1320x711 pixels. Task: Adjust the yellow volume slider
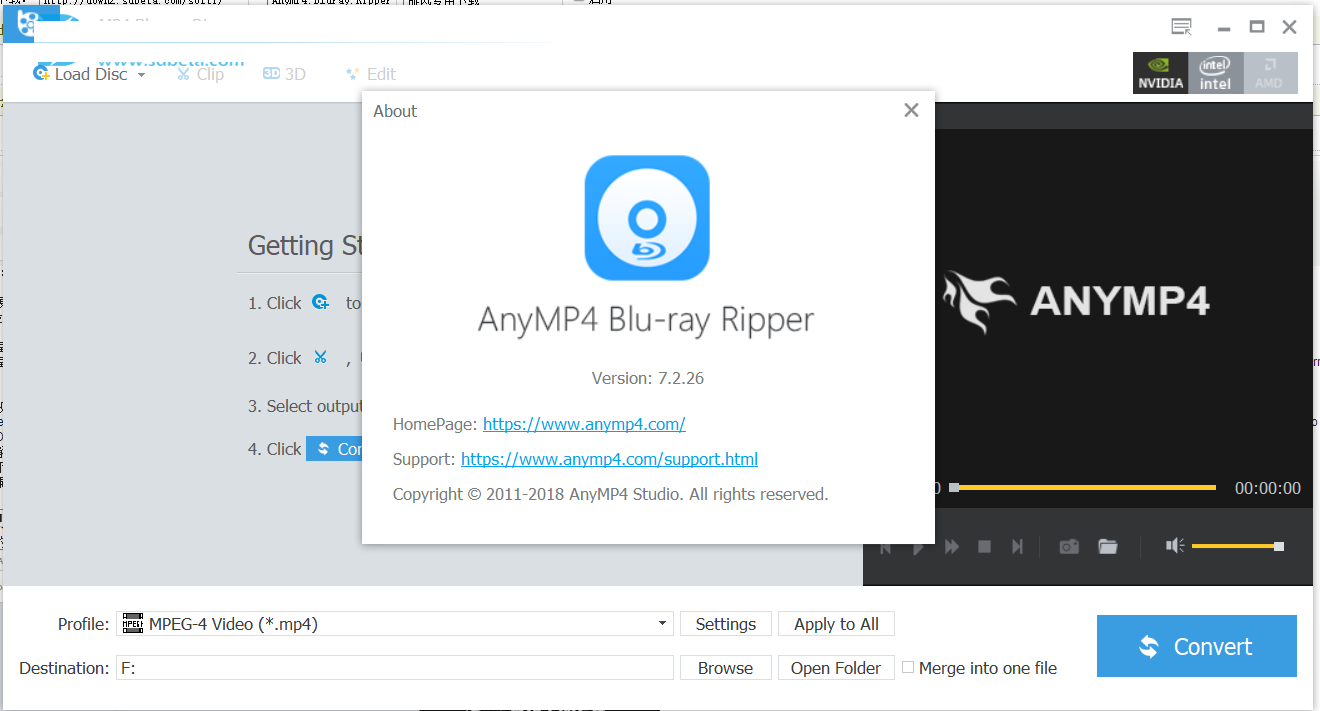click(1238, 546)
